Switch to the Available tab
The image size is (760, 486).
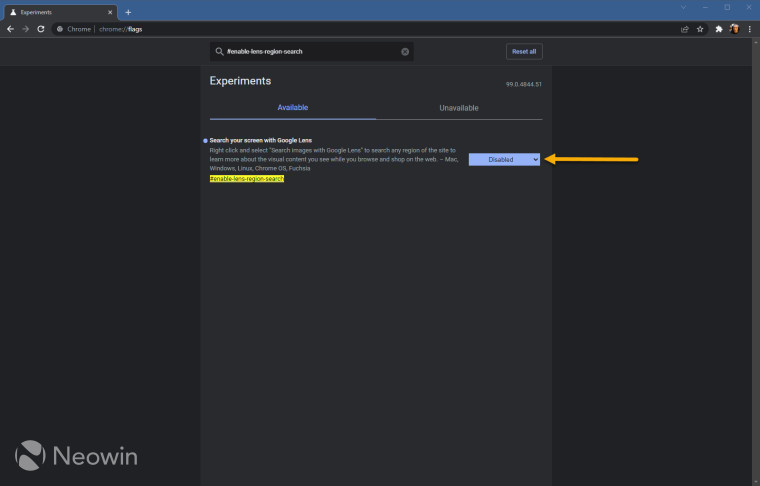click(x=293, y=108)
